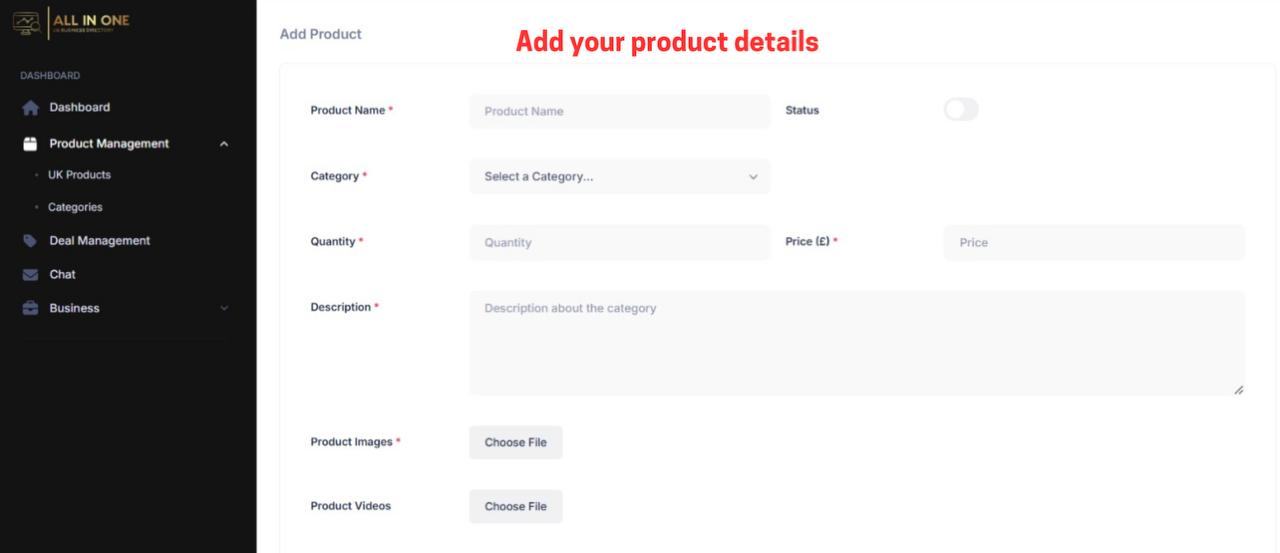This screenshot has height=553, width=1280.
Task: Click the Chat envelope icon
Action: pyautogui.click(x=30, y=275)
